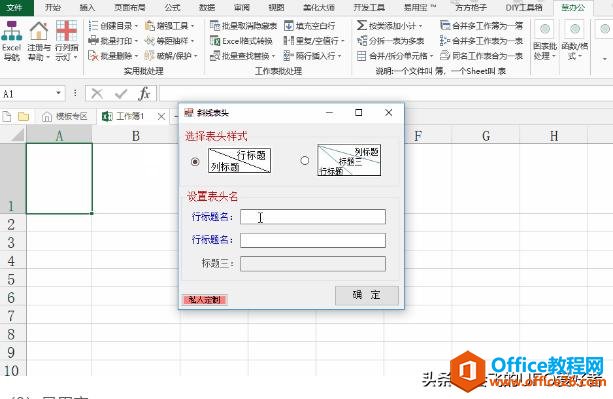Switch to the 开发工具 Developer tab
Screen dimensions: 613x399
369,7
